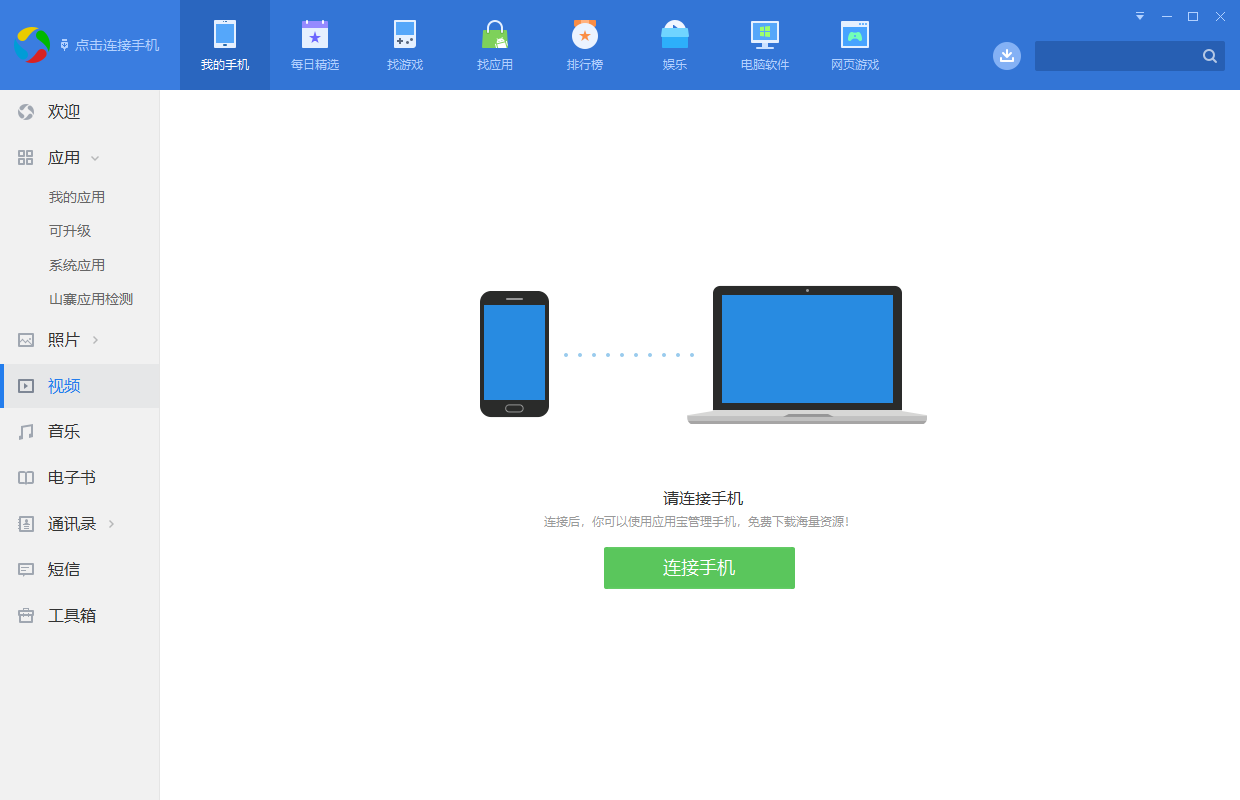Open the 电子书 sidebar label
The image size is (1240, 800).
tap(72, 478)
